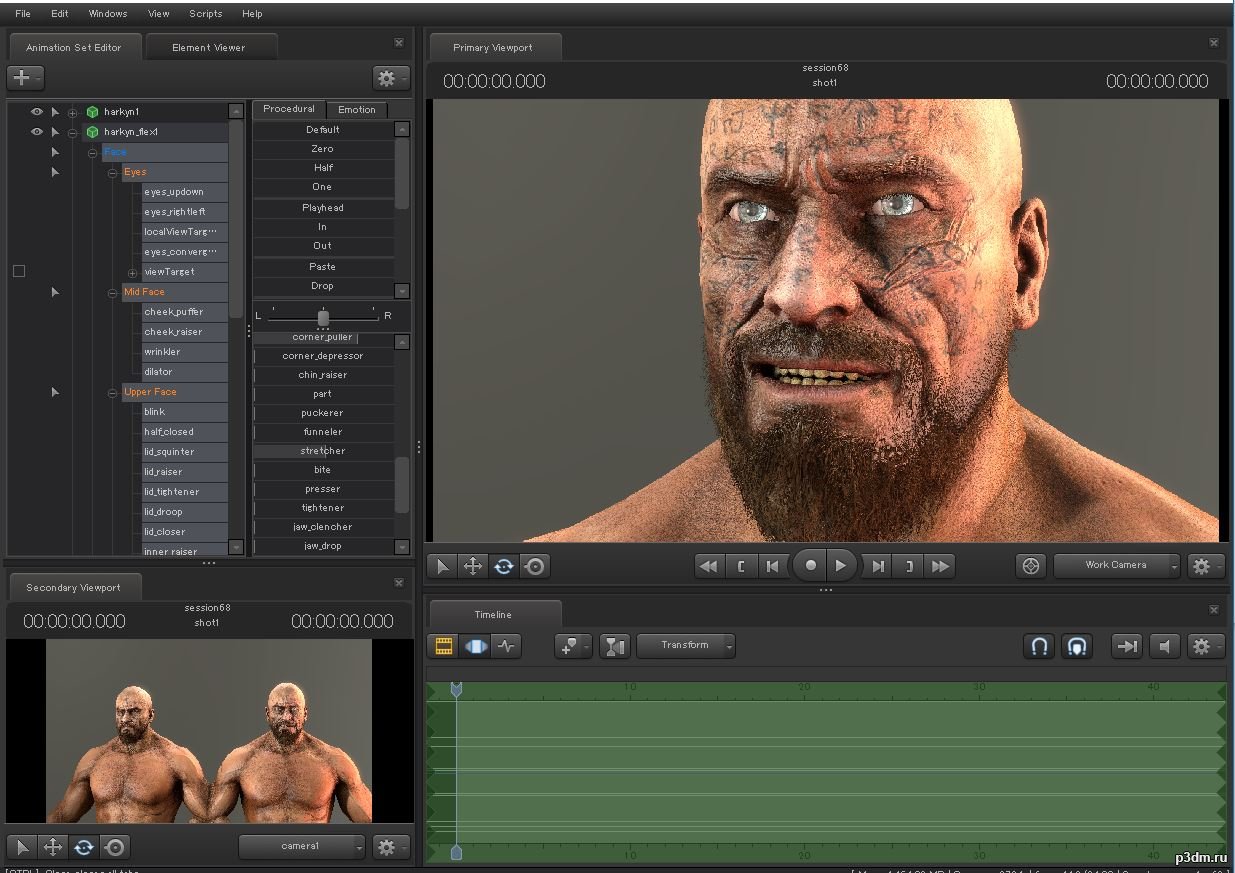Viewport: 1235px width, 873px height.
Task: Switch to the Element Viewer tab
Action: pyautogui.click(x=208, y=47)
